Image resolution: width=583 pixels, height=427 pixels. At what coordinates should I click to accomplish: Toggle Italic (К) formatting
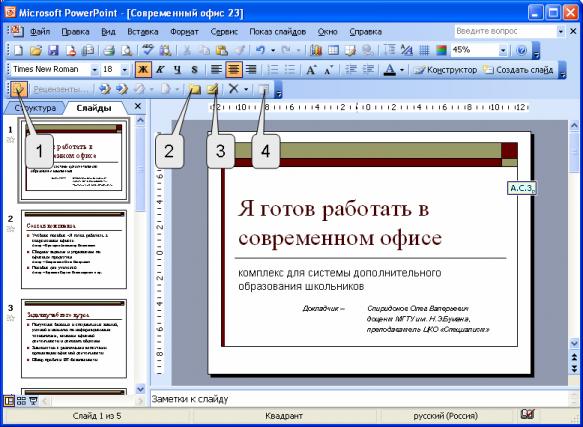160,70
